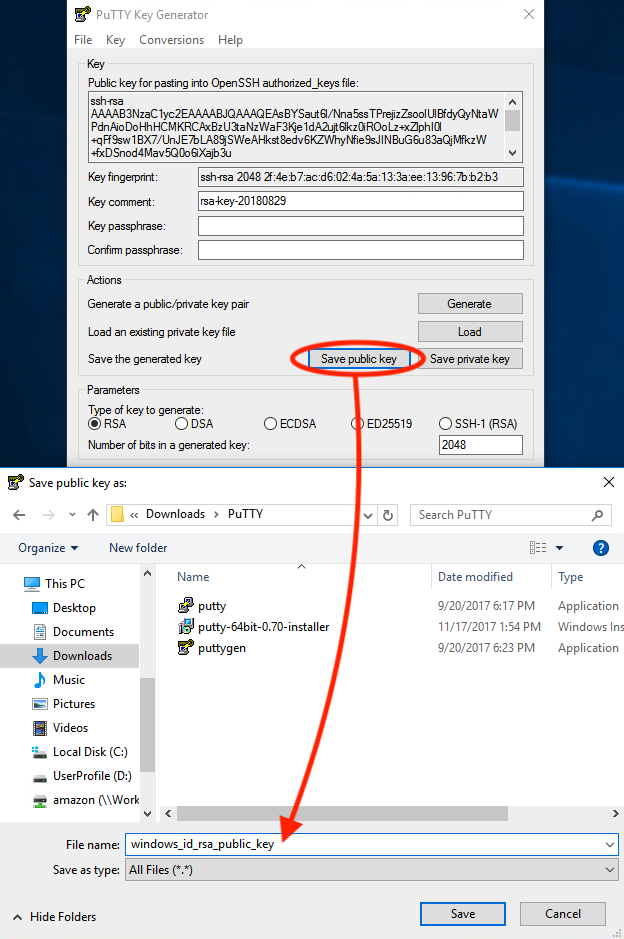
Task: Click the Cancel button in the dialog
Action: (x=563, y=914)
